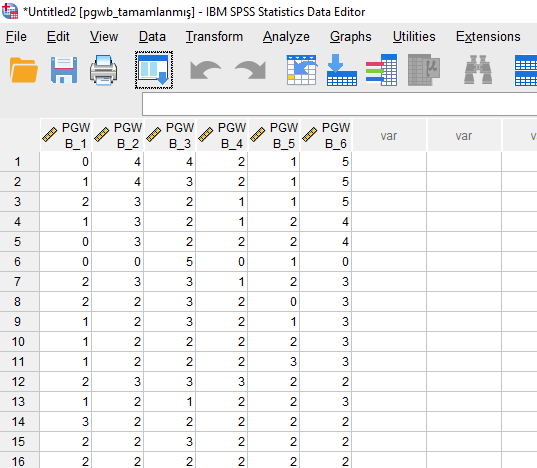Viewport: 537px width, 468px height.
Task: Click the Go to case icon
Action: (x=302, y=70)
